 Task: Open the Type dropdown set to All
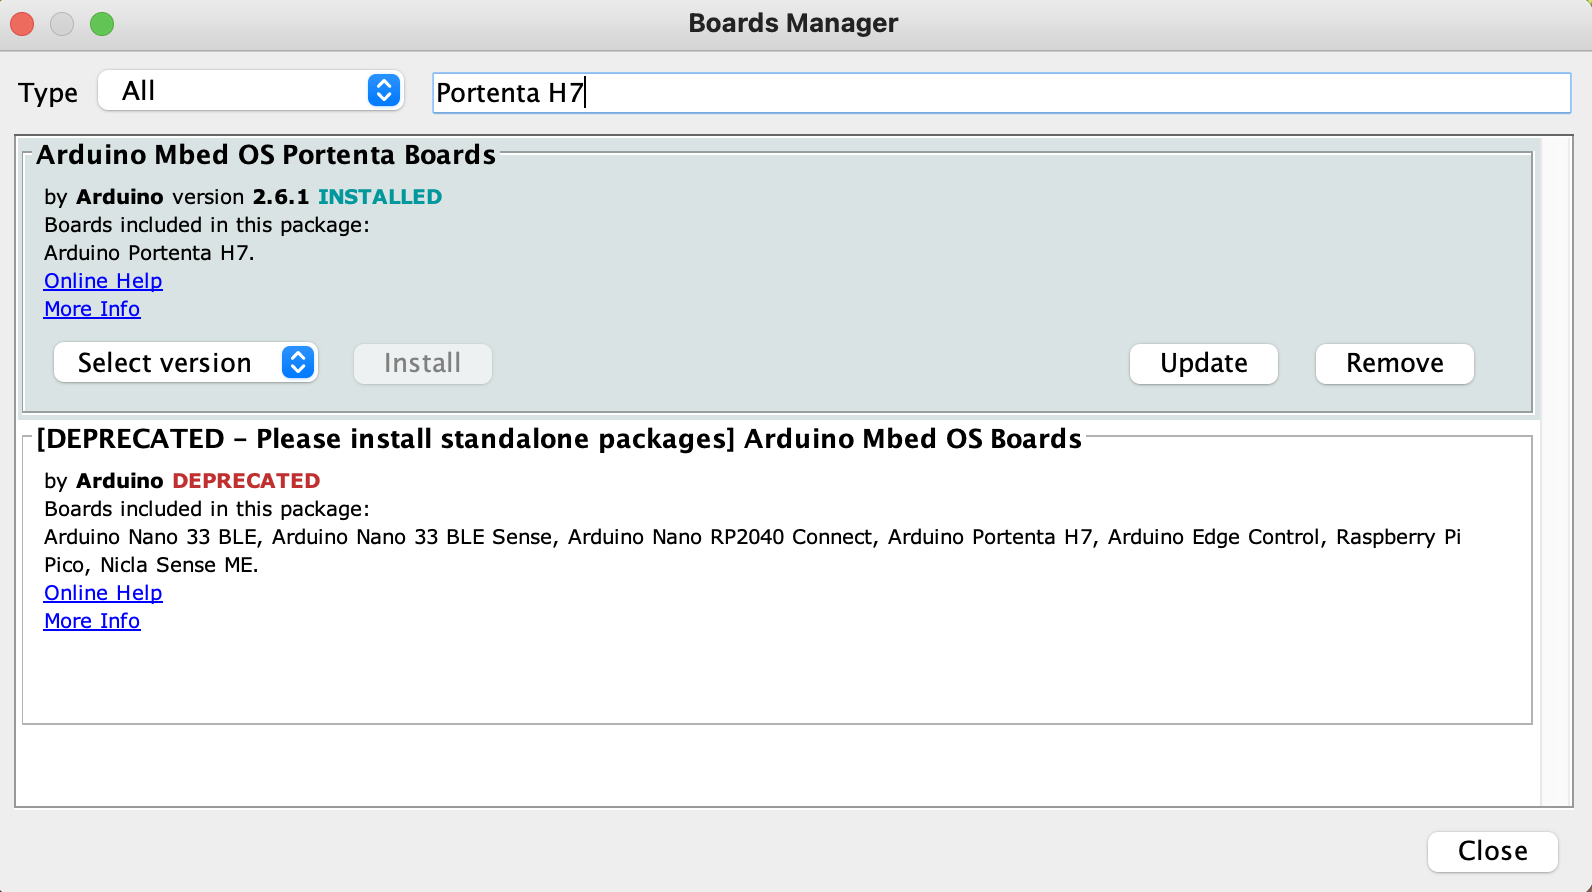coord(251,91)
